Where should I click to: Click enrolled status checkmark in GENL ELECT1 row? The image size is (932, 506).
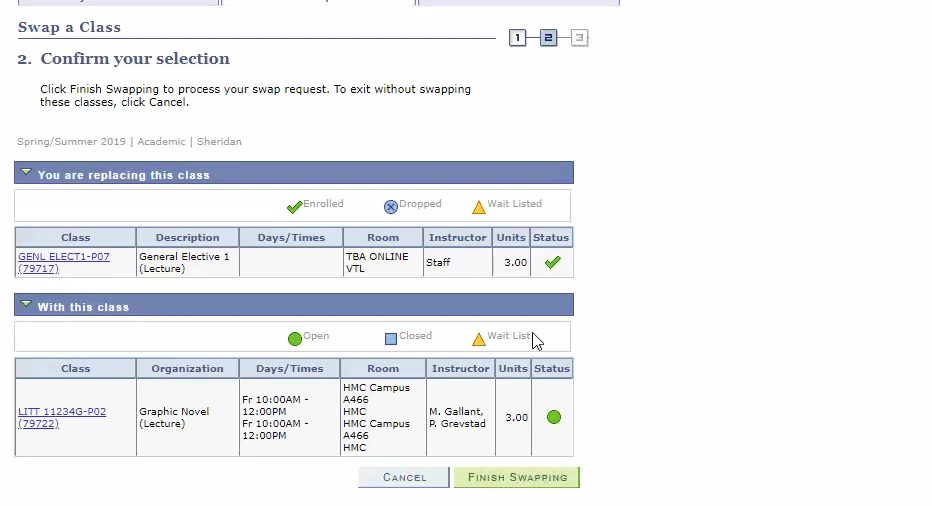pos(552,262)
